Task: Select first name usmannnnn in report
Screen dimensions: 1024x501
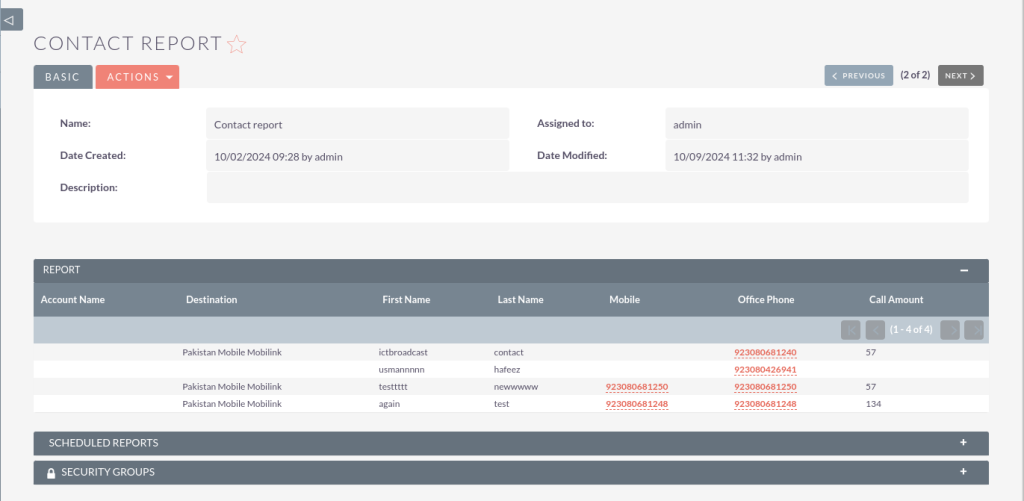Action: pyautogui.click(x=401, y=370)
